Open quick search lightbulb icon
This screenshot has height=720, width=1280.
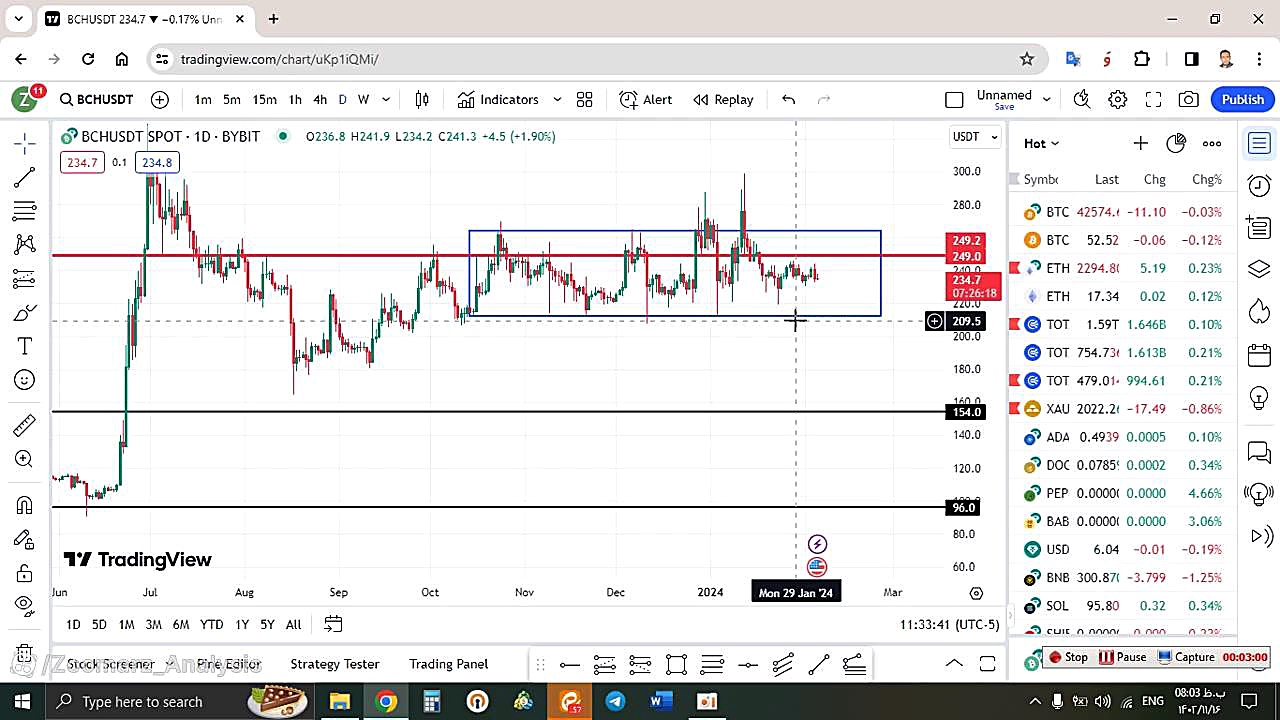[1082, 99]
